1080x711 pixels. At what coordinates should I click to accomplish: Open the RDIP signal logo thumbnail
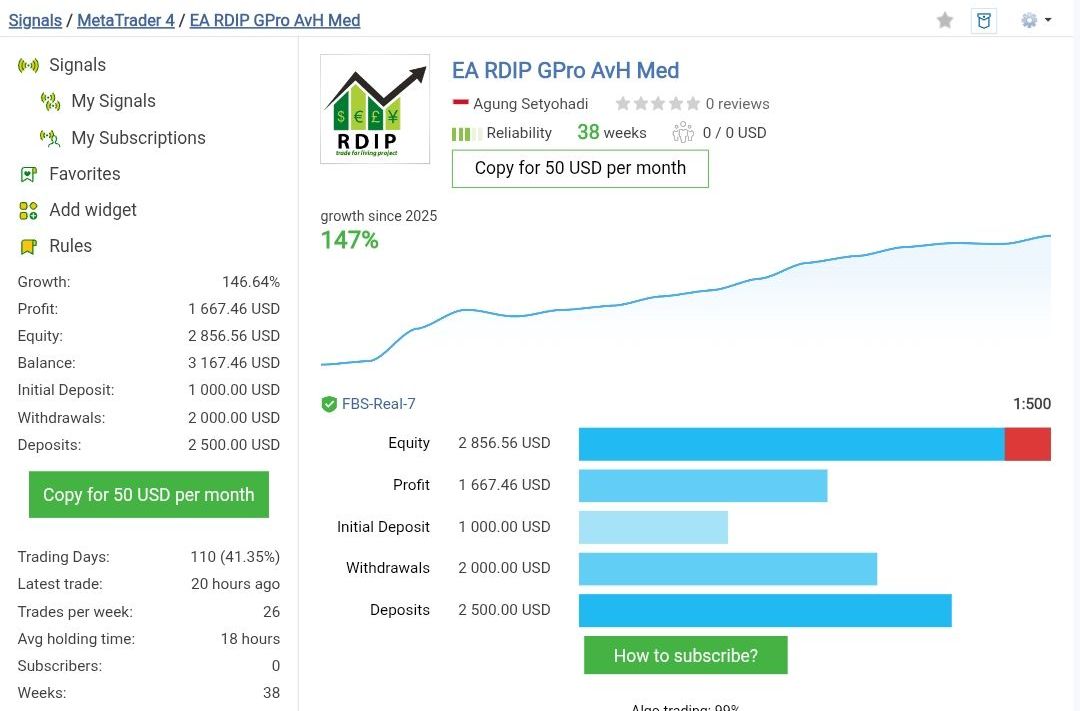point(375,109)
